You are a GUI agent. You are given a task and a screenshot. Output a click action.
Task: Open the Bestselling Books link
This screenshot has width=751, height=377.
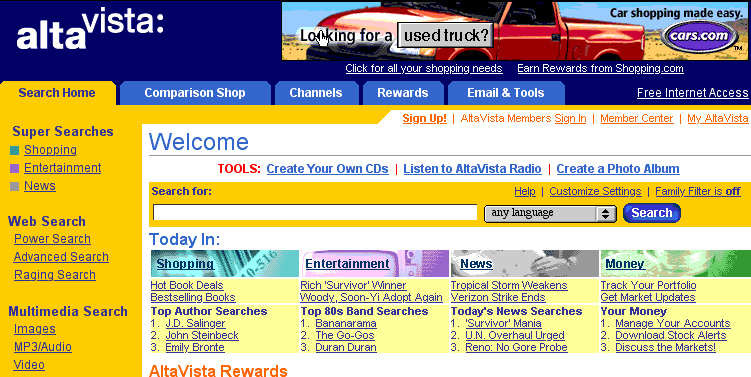(193, 297)
